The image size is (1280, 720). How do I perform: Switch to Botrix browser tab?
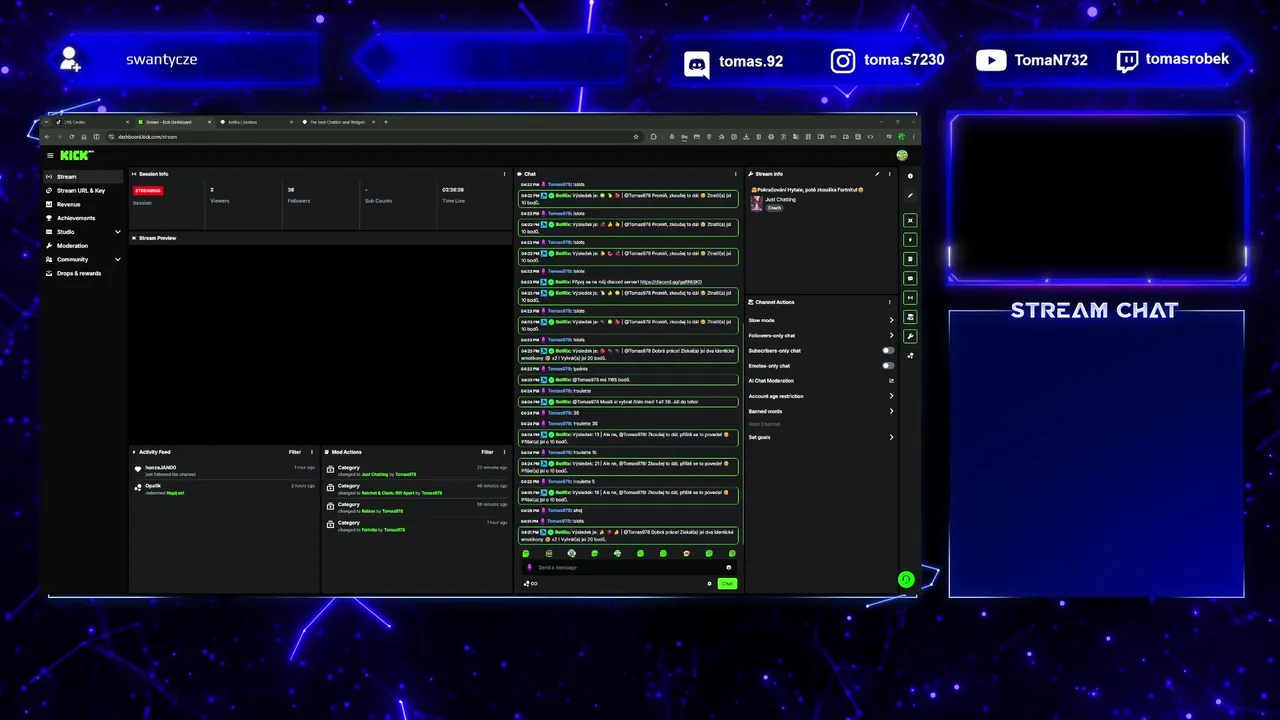point(254,122)
